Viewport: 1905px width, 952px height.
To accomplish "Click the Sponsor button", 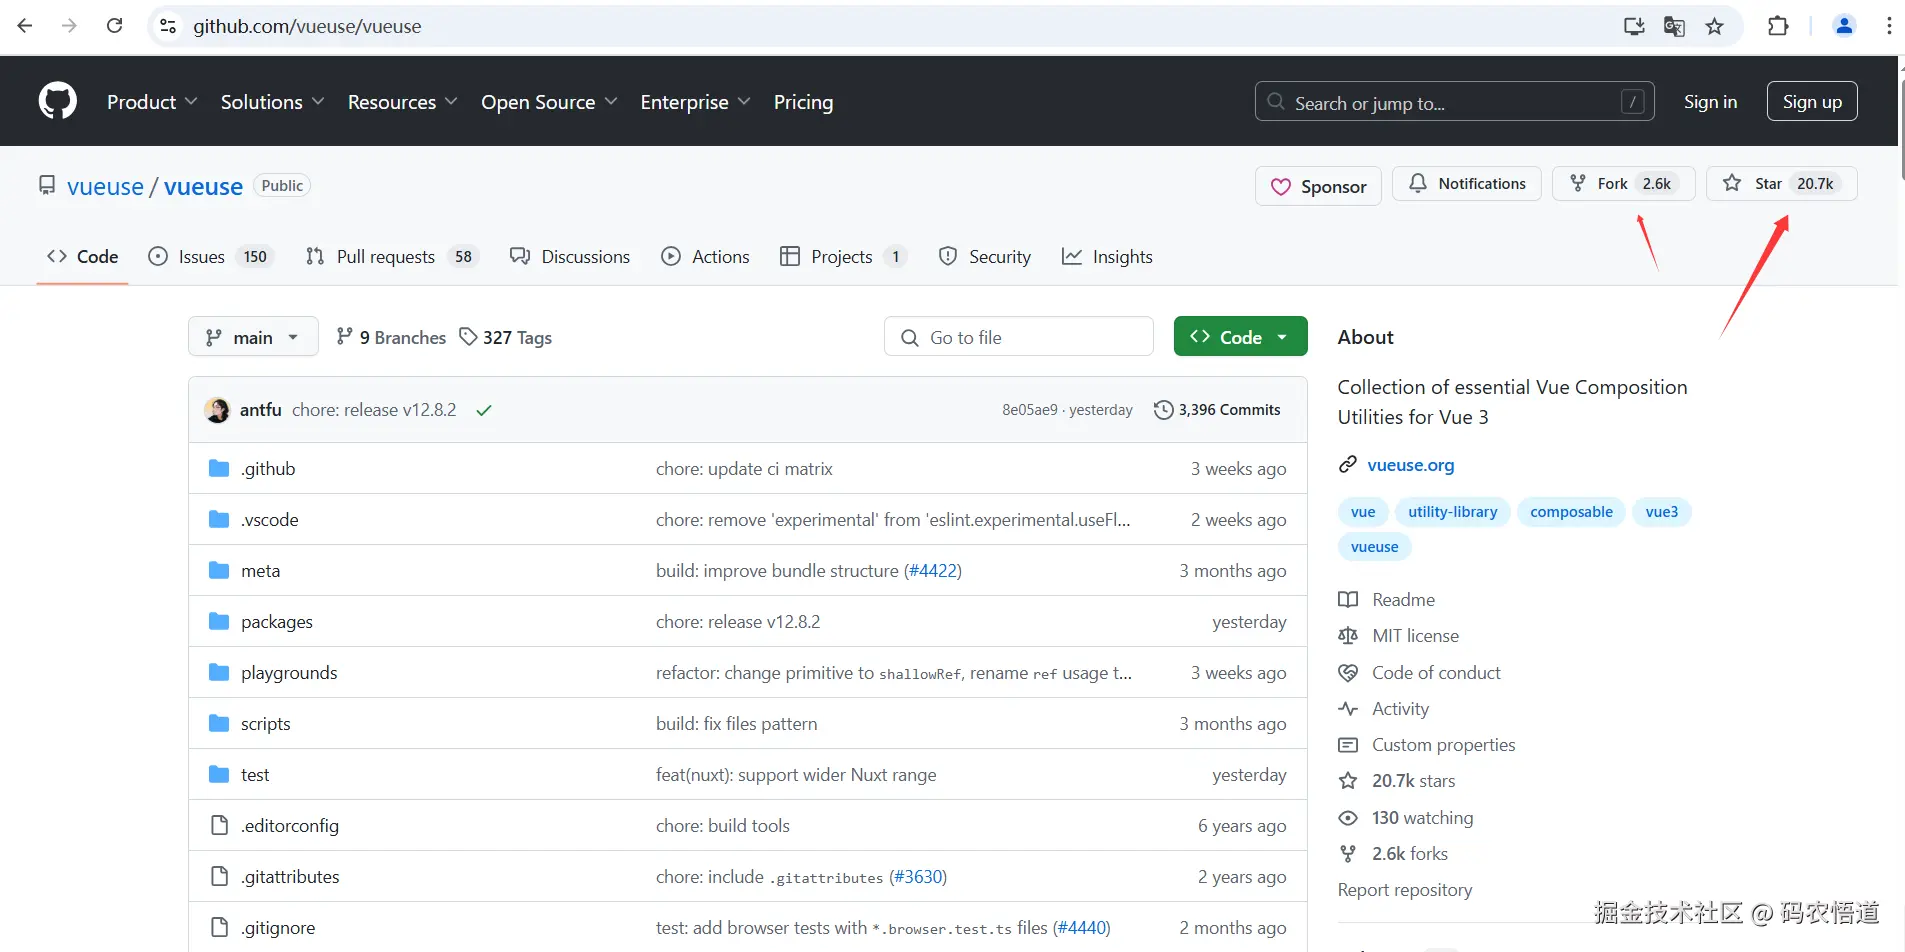I will 1318,186.
